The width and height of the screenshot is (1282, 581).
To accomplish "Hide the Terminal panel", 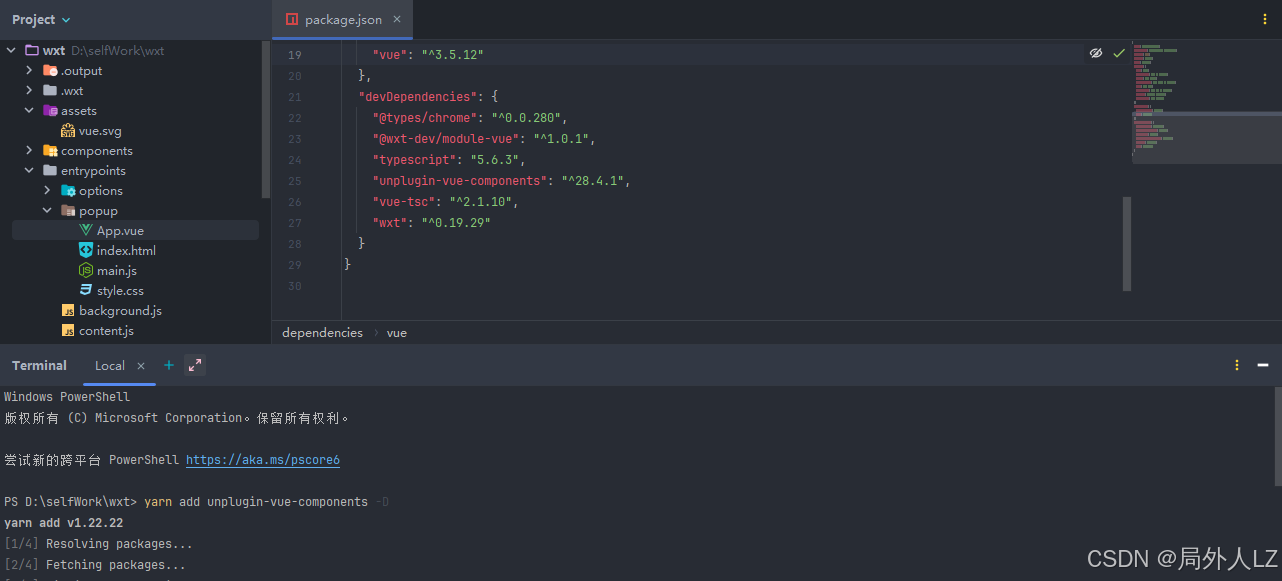I will [x=1263, y=365].
